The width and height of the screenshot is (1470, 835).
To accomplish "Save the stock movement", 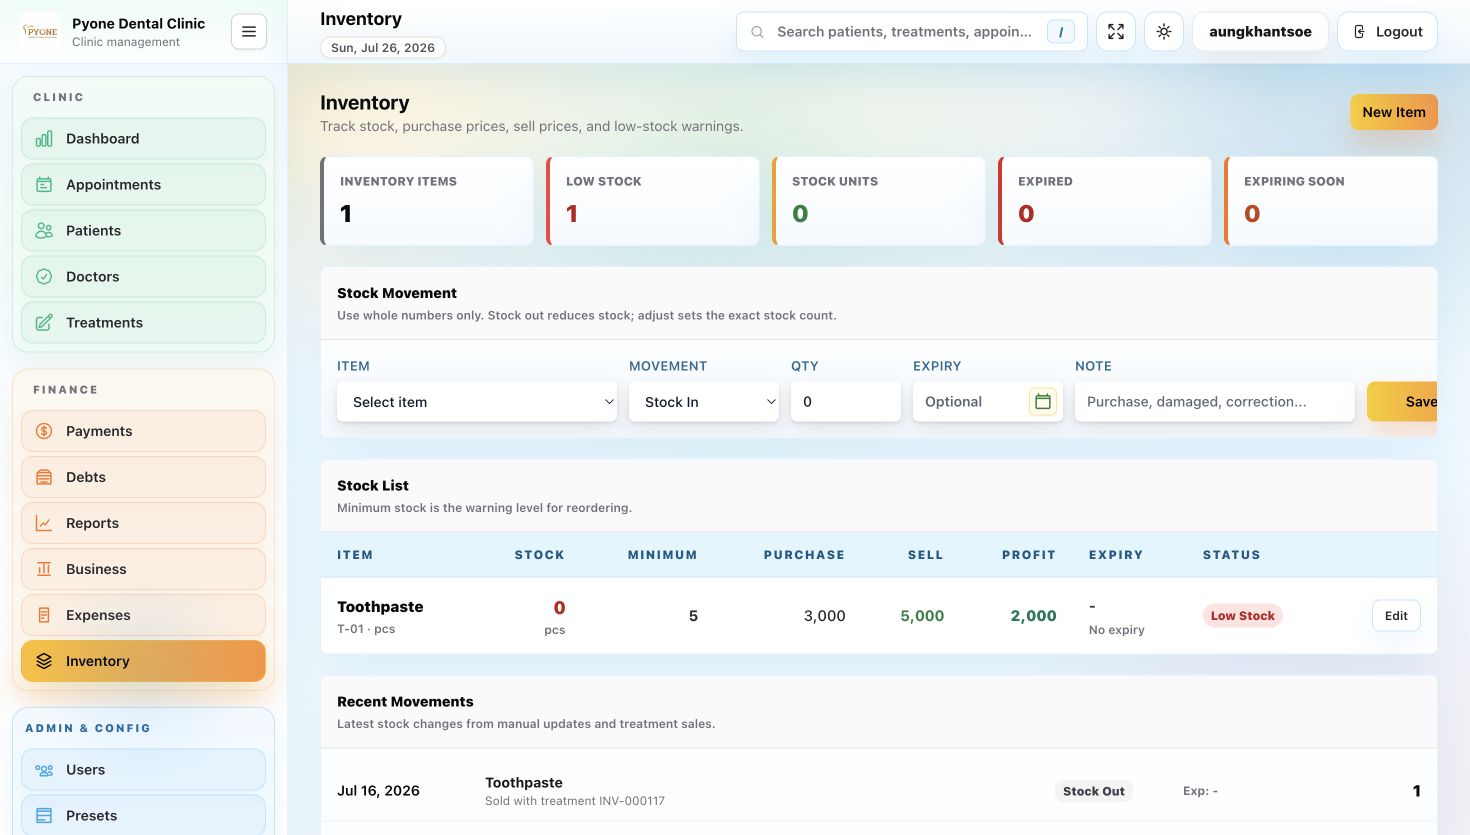I will point(1402,402).
